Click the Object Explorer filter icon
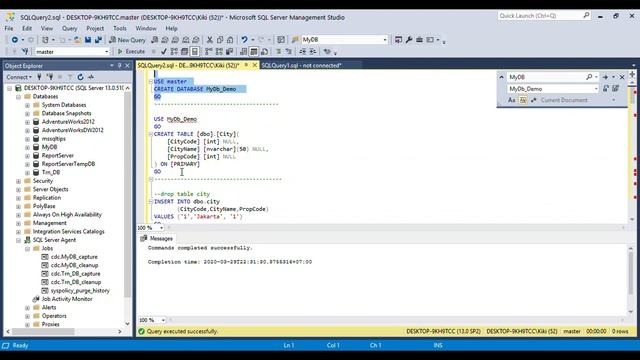The image size is (640, 360). 70,77
